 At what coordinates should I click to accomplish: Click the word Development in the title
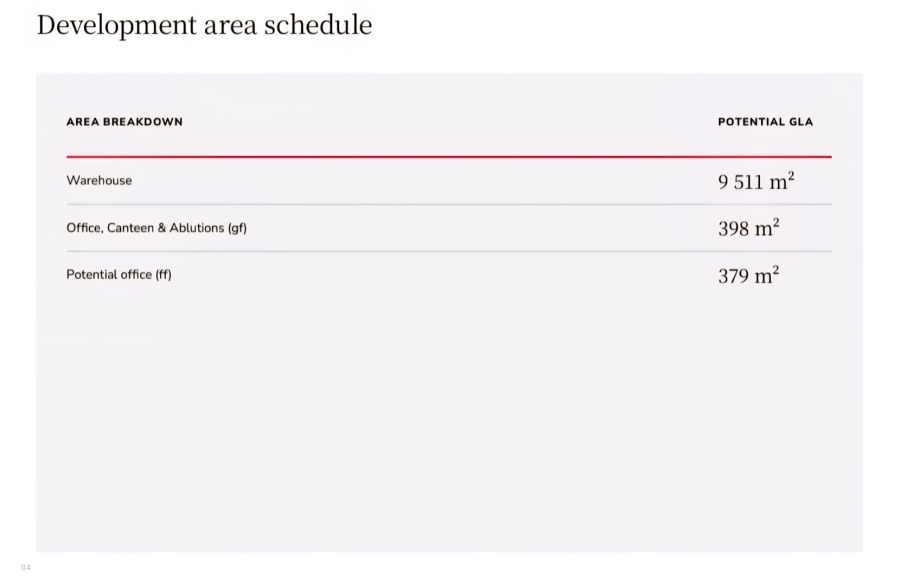click(x=117, y=26)
